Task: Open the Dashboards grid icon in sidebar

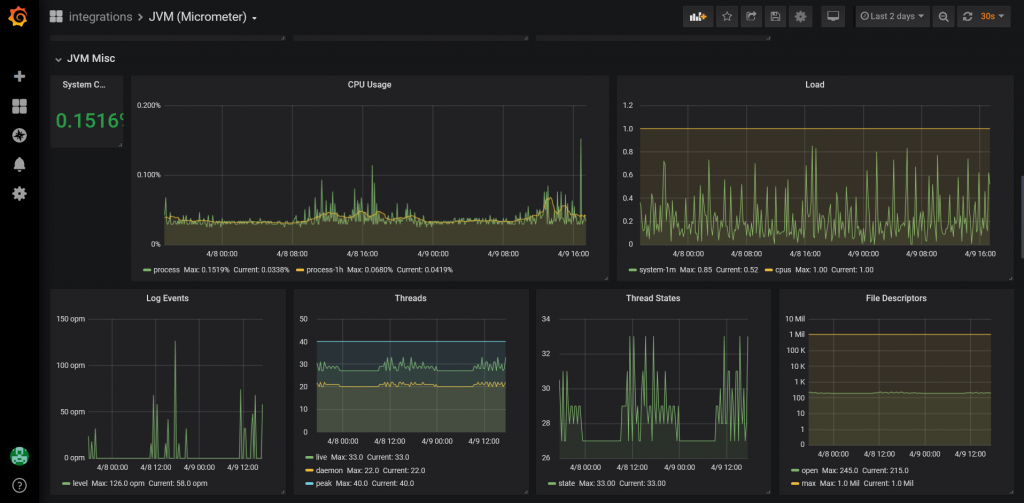Action: point(19,106)
